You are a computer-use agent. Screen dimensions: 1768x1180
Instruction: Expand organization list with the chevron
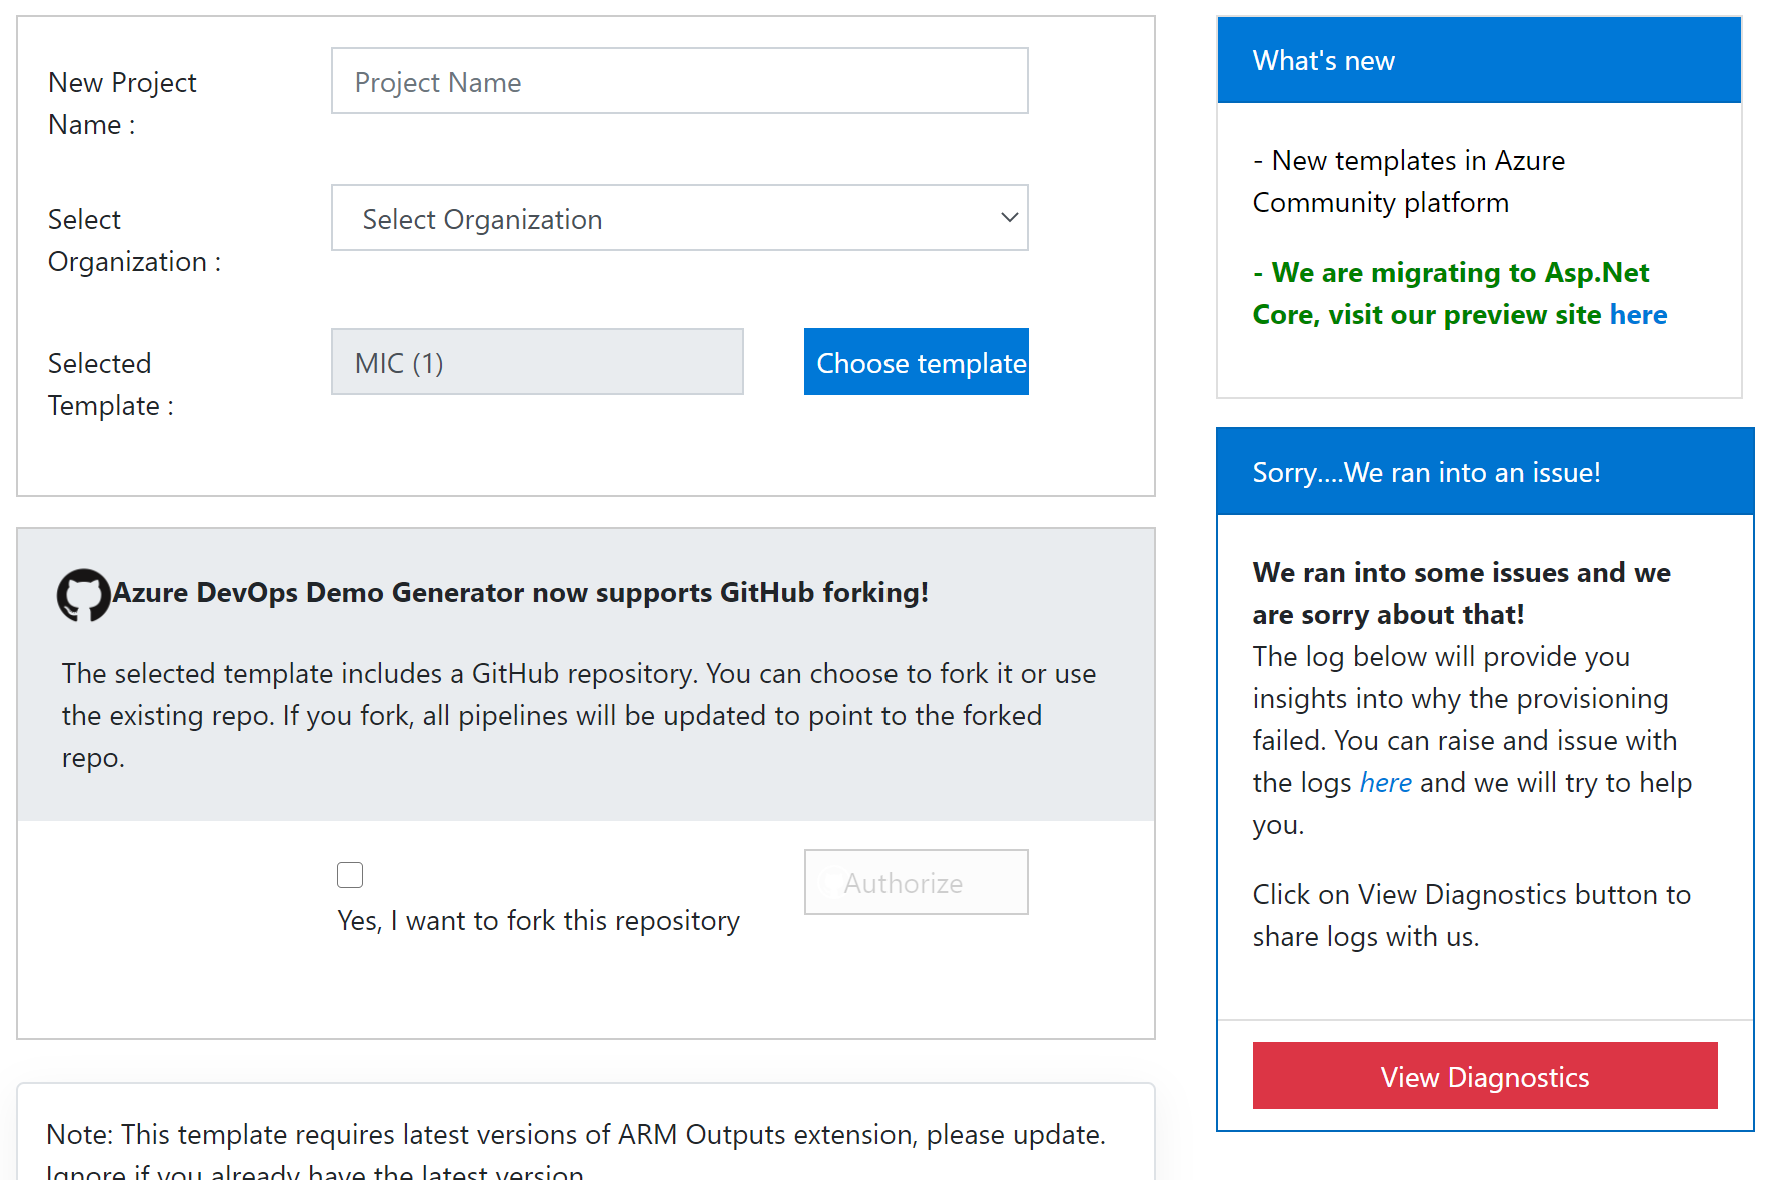(x=1009, y=218)
